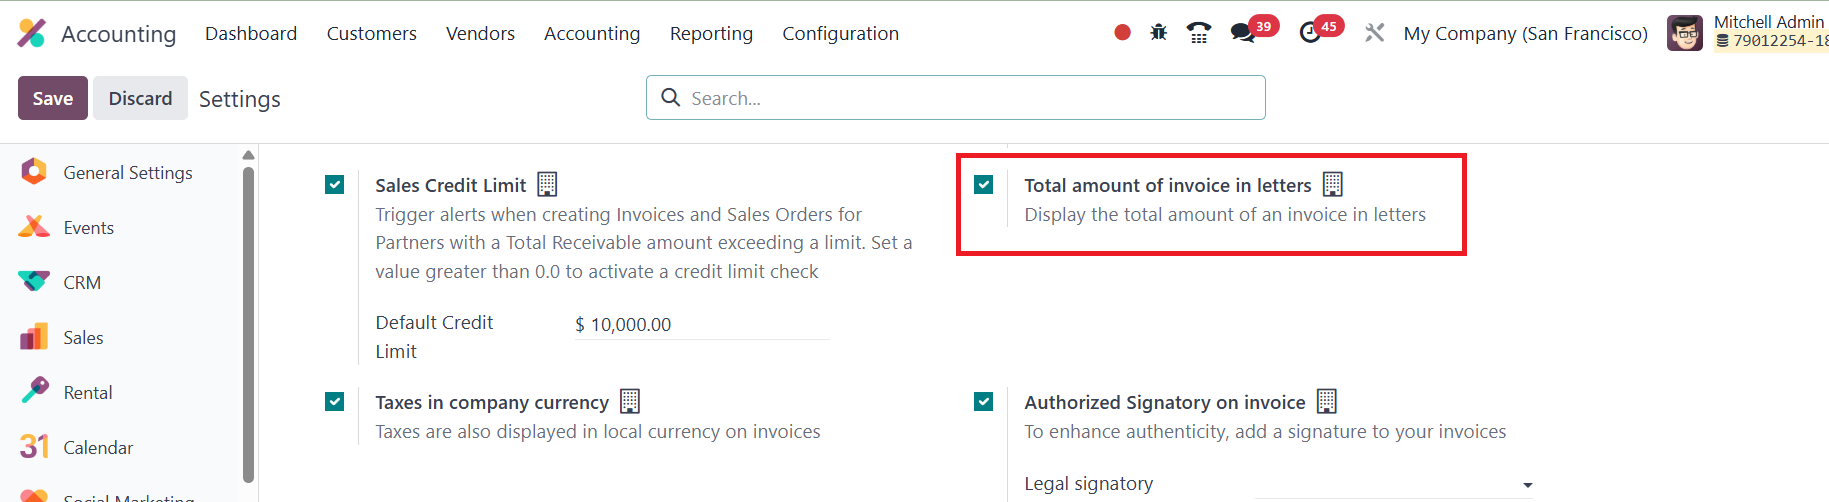This screenshot has width=1829, height=502.
Task: Open the CRM settings section
Action: pos(82,283)
